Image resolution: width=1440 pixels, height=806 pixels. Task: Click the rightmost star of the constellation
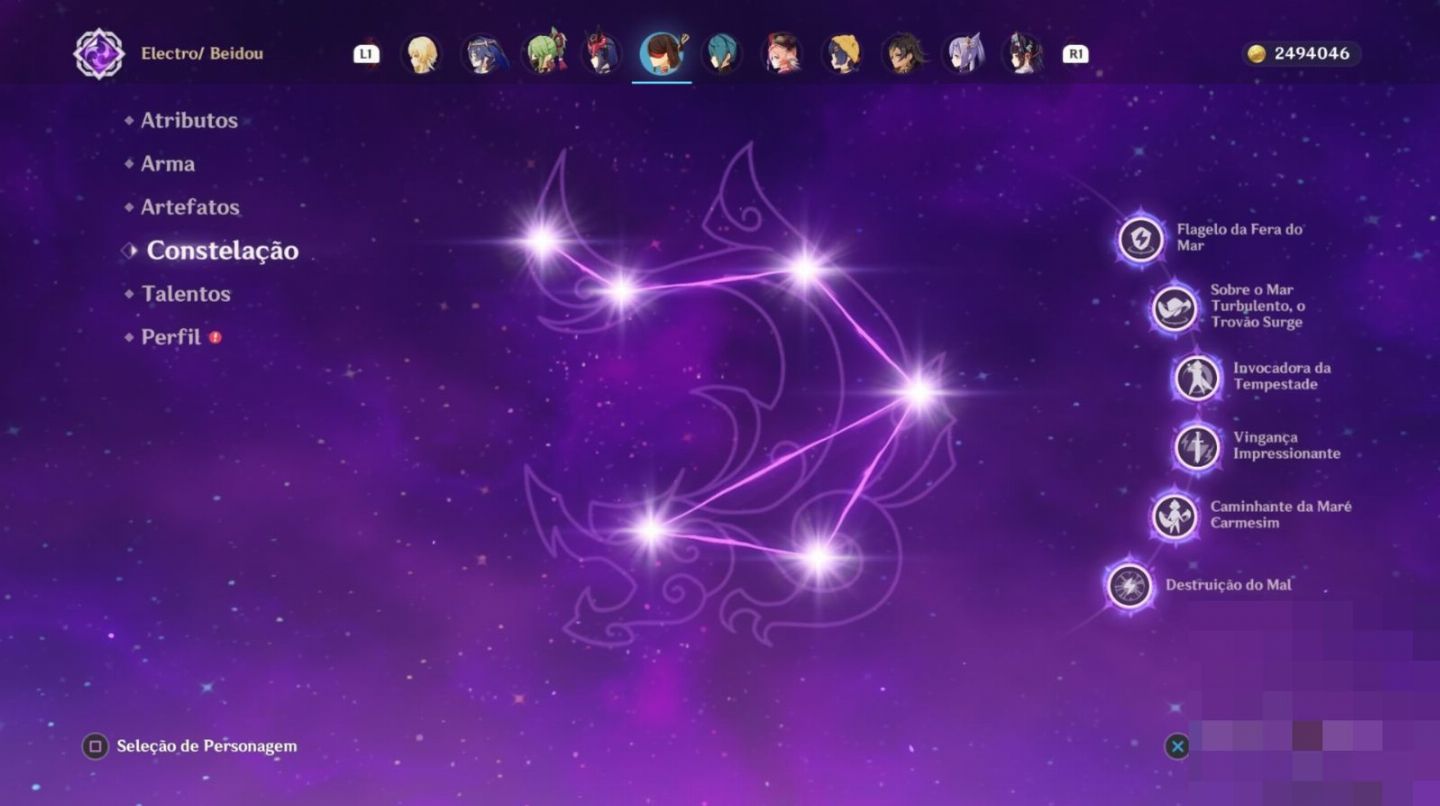coord(919,391)
